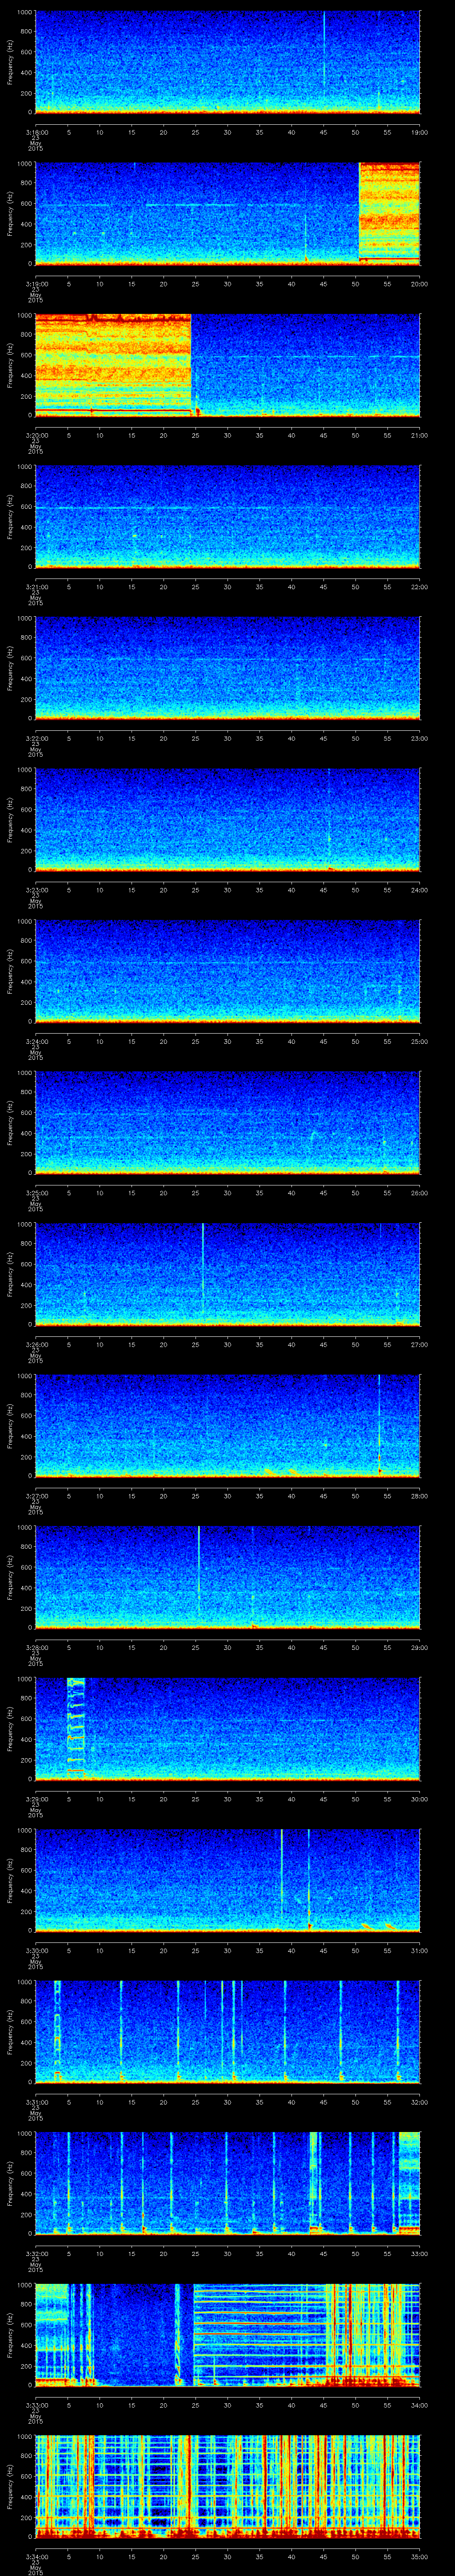
Task: Click the "21:00" end time label
Action: coord(420,435)
